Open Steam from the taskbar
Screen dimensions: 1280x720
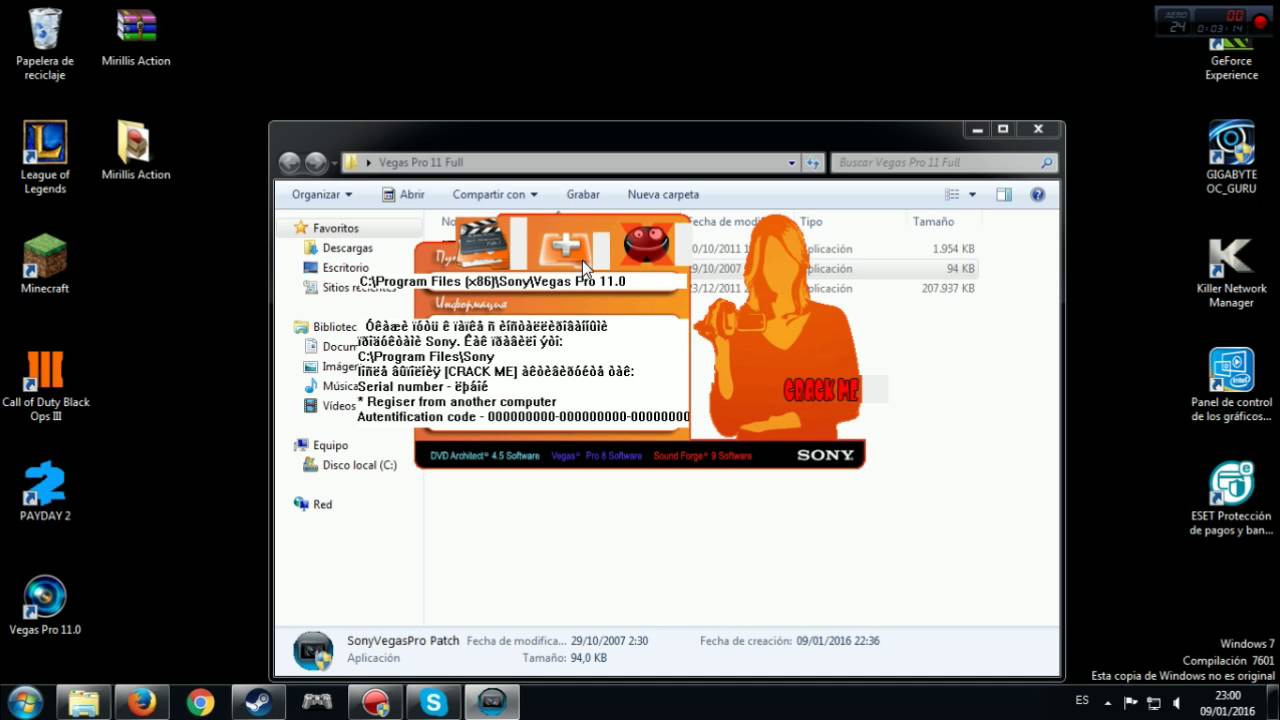[x=258, y=703]
